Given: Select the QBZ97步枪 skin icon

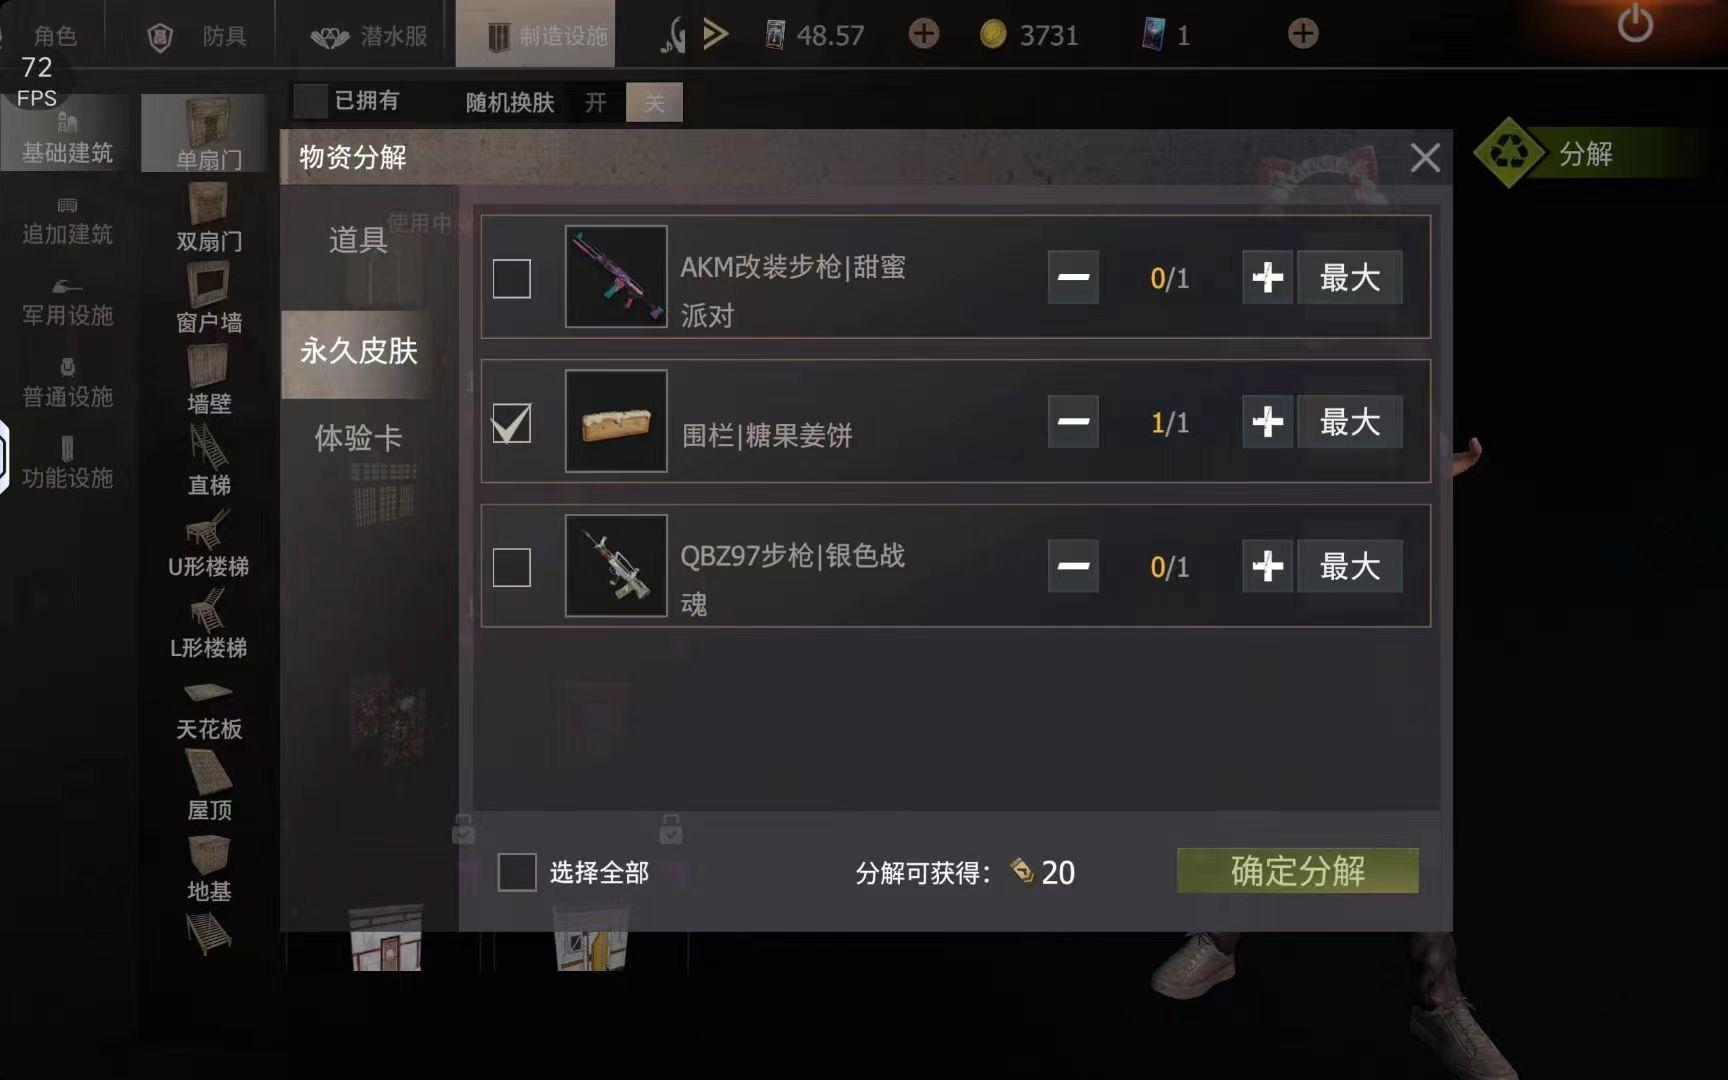Looking at the screenshot, I should 616,565.
